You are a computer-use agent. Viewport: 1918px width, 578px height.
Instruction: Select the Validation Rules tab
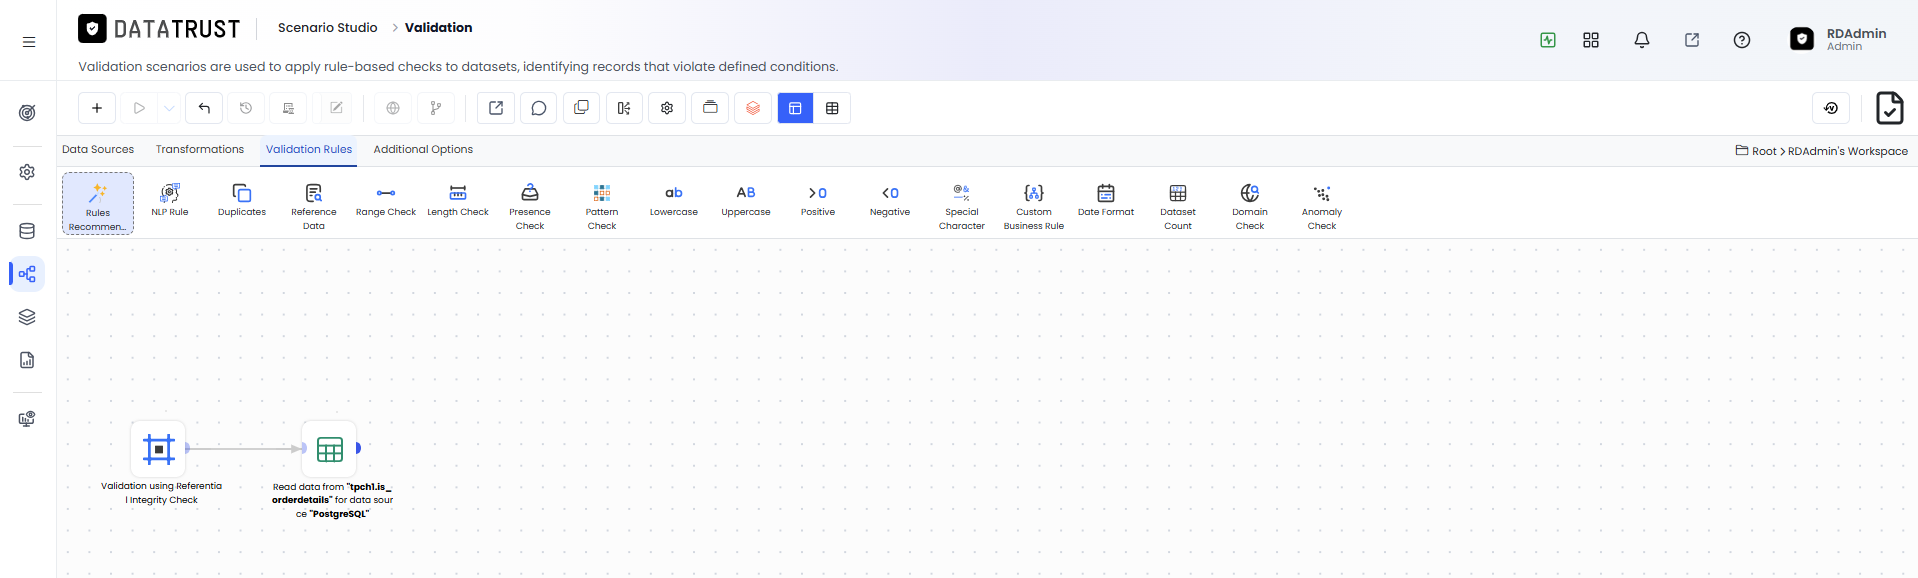[309, 150]
